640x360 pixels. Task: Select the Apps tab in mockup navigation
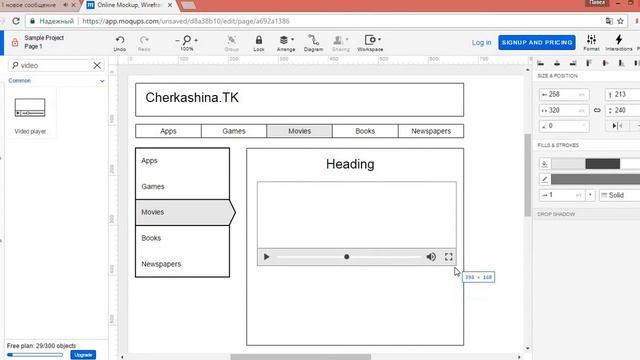pos(168,131)
